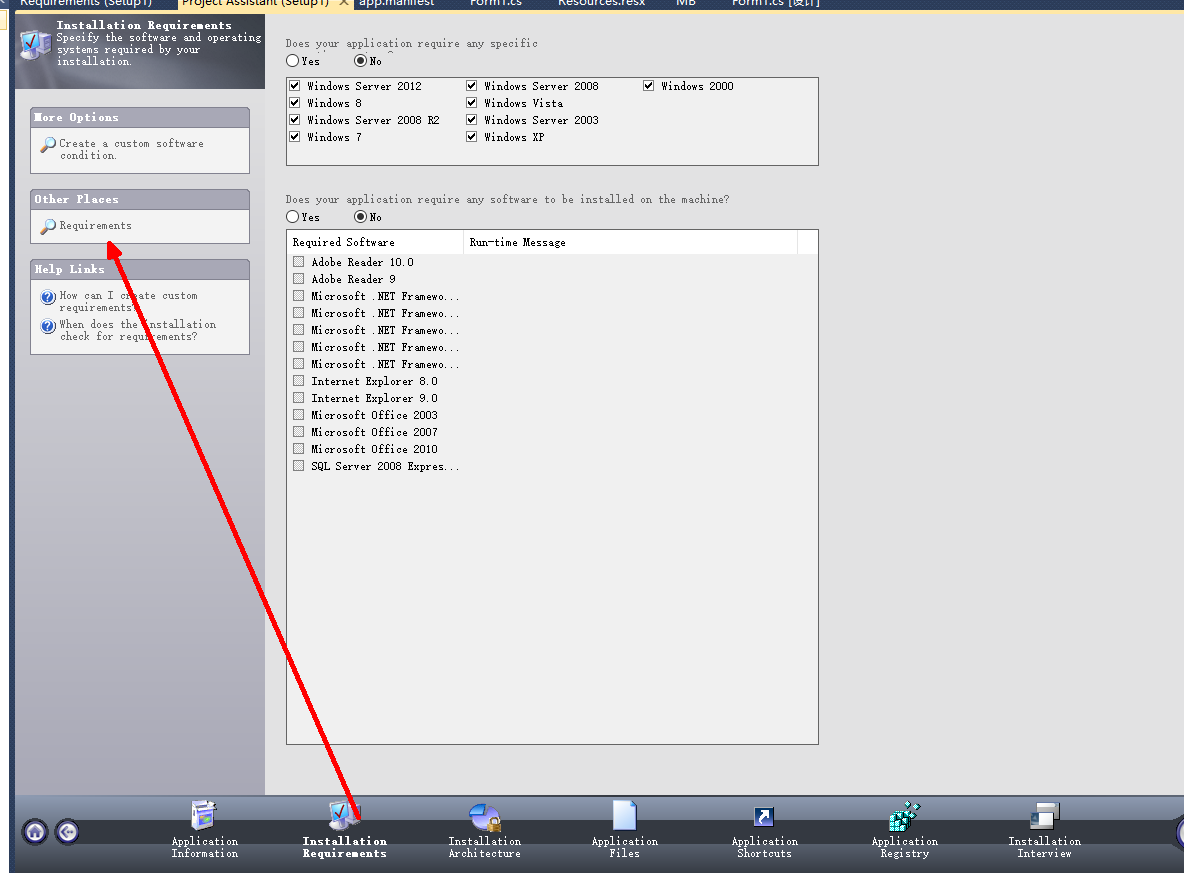Uncheck Windows XP checkbox
Viewport: 1184px width, 873px height.
point(471,137)
